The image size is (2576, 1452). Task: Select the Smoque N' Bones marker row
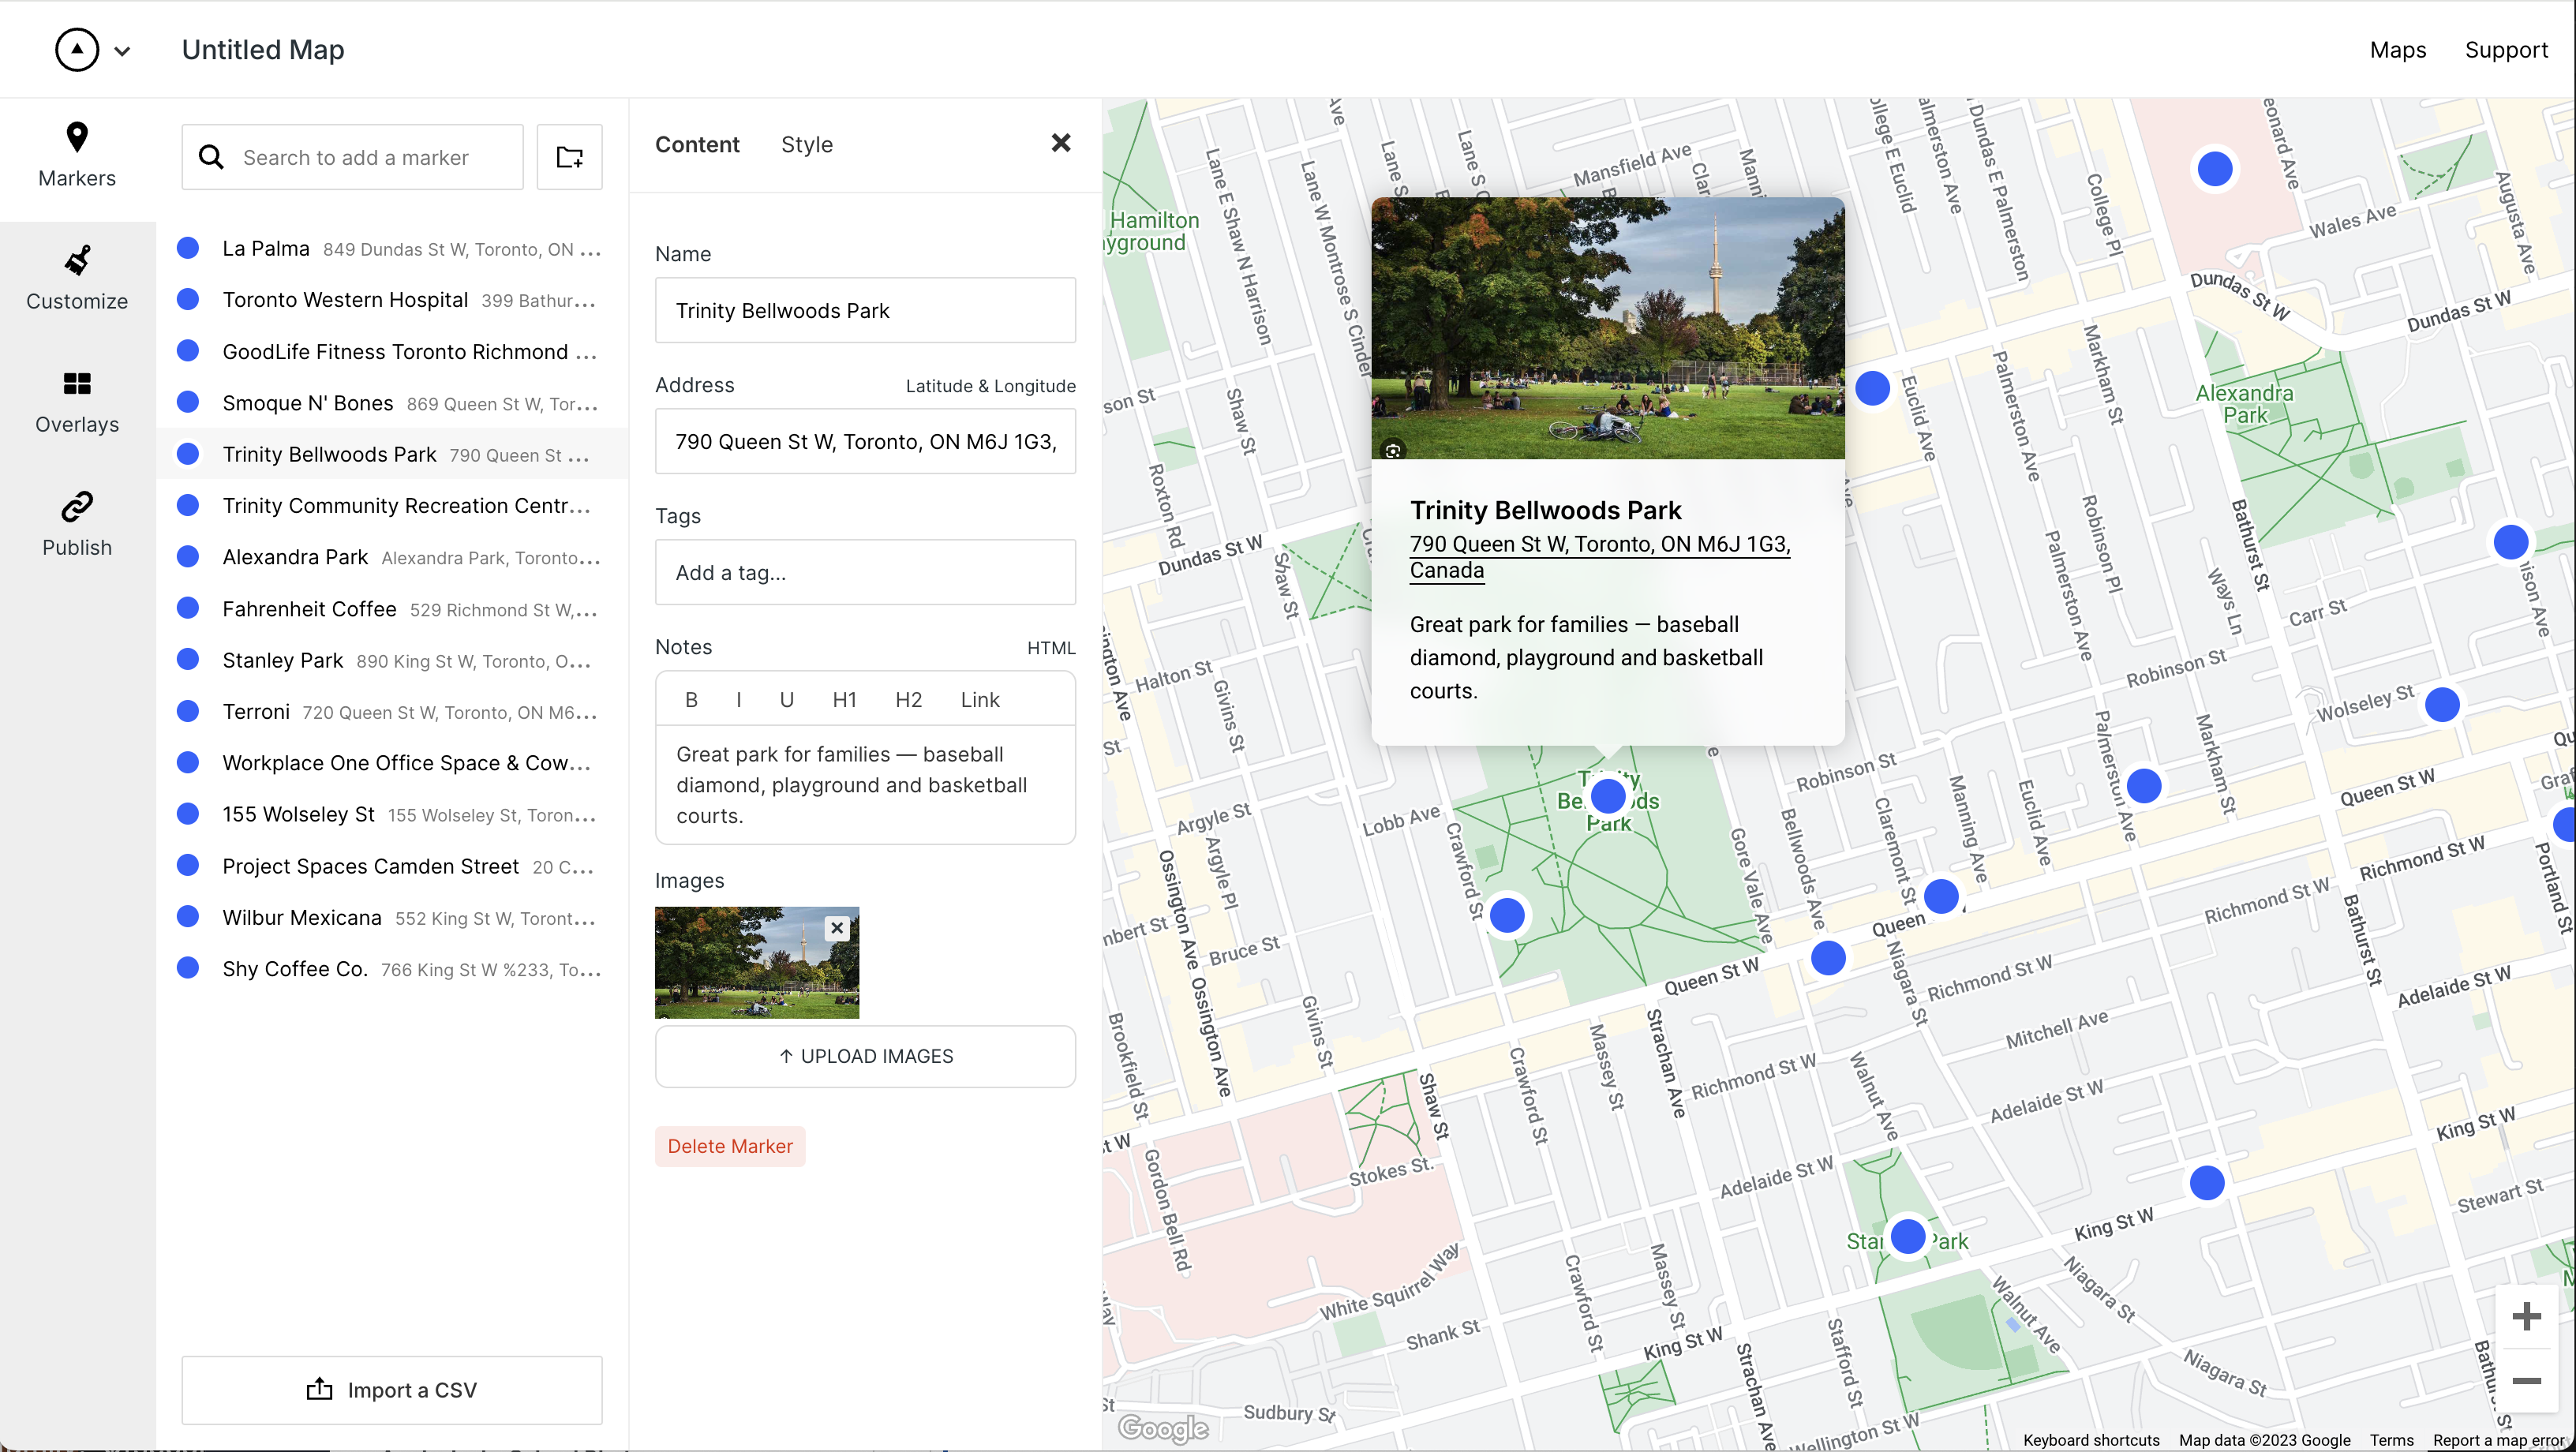click(392, 403)
